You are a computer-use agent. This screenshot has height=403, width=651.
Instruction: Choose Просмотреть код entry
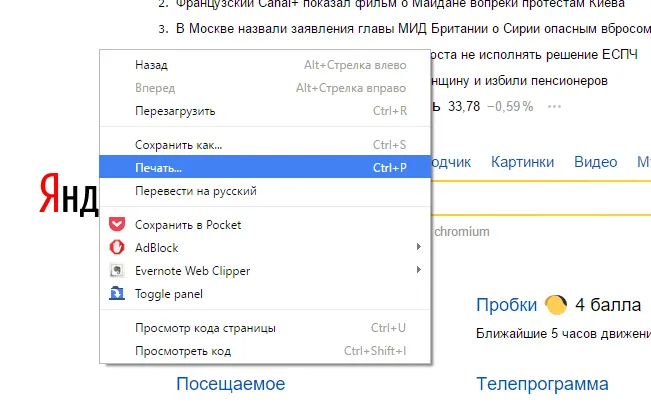click(265, 351)
